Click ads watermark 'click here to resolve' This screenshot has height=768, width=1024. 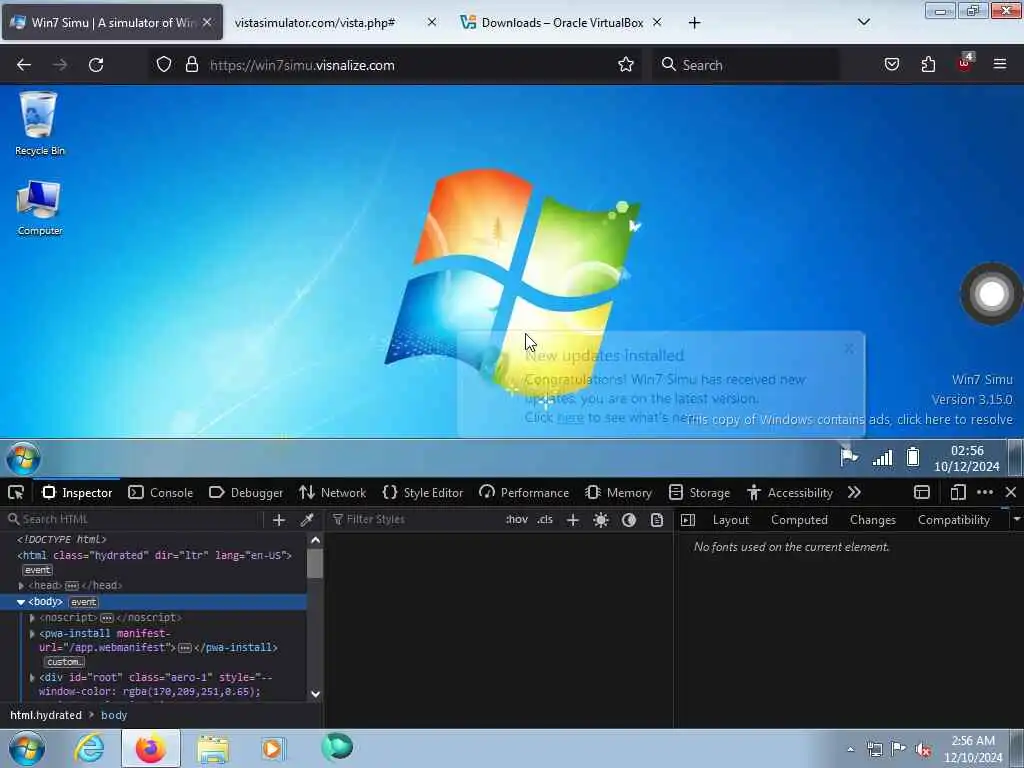click(849, 419)
